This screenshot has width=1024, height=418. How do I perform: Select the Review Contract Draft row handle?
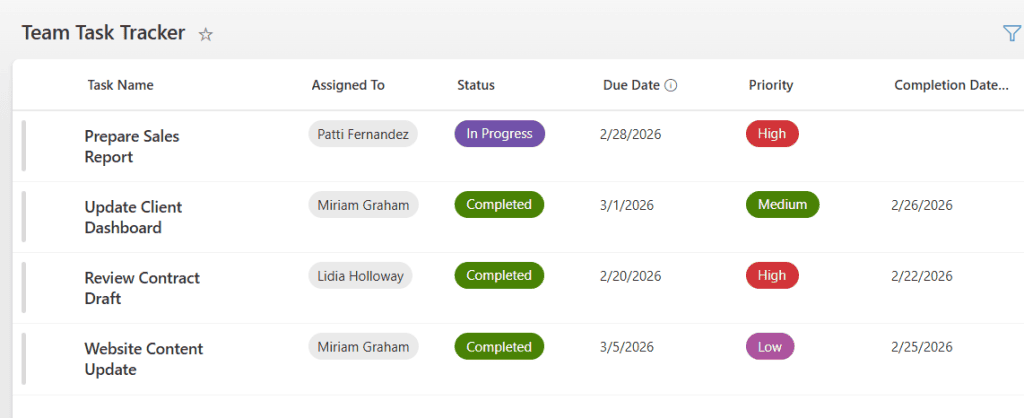pyautogui.click(x=24, y=288)
